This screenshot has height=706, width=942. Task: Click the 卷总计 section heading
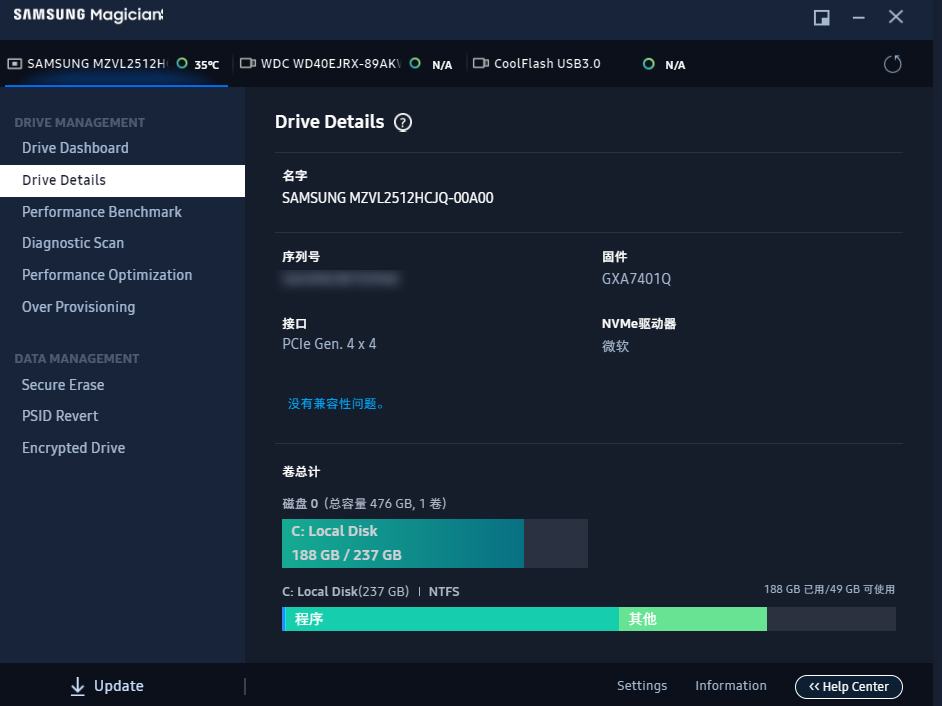click(301, 472)
